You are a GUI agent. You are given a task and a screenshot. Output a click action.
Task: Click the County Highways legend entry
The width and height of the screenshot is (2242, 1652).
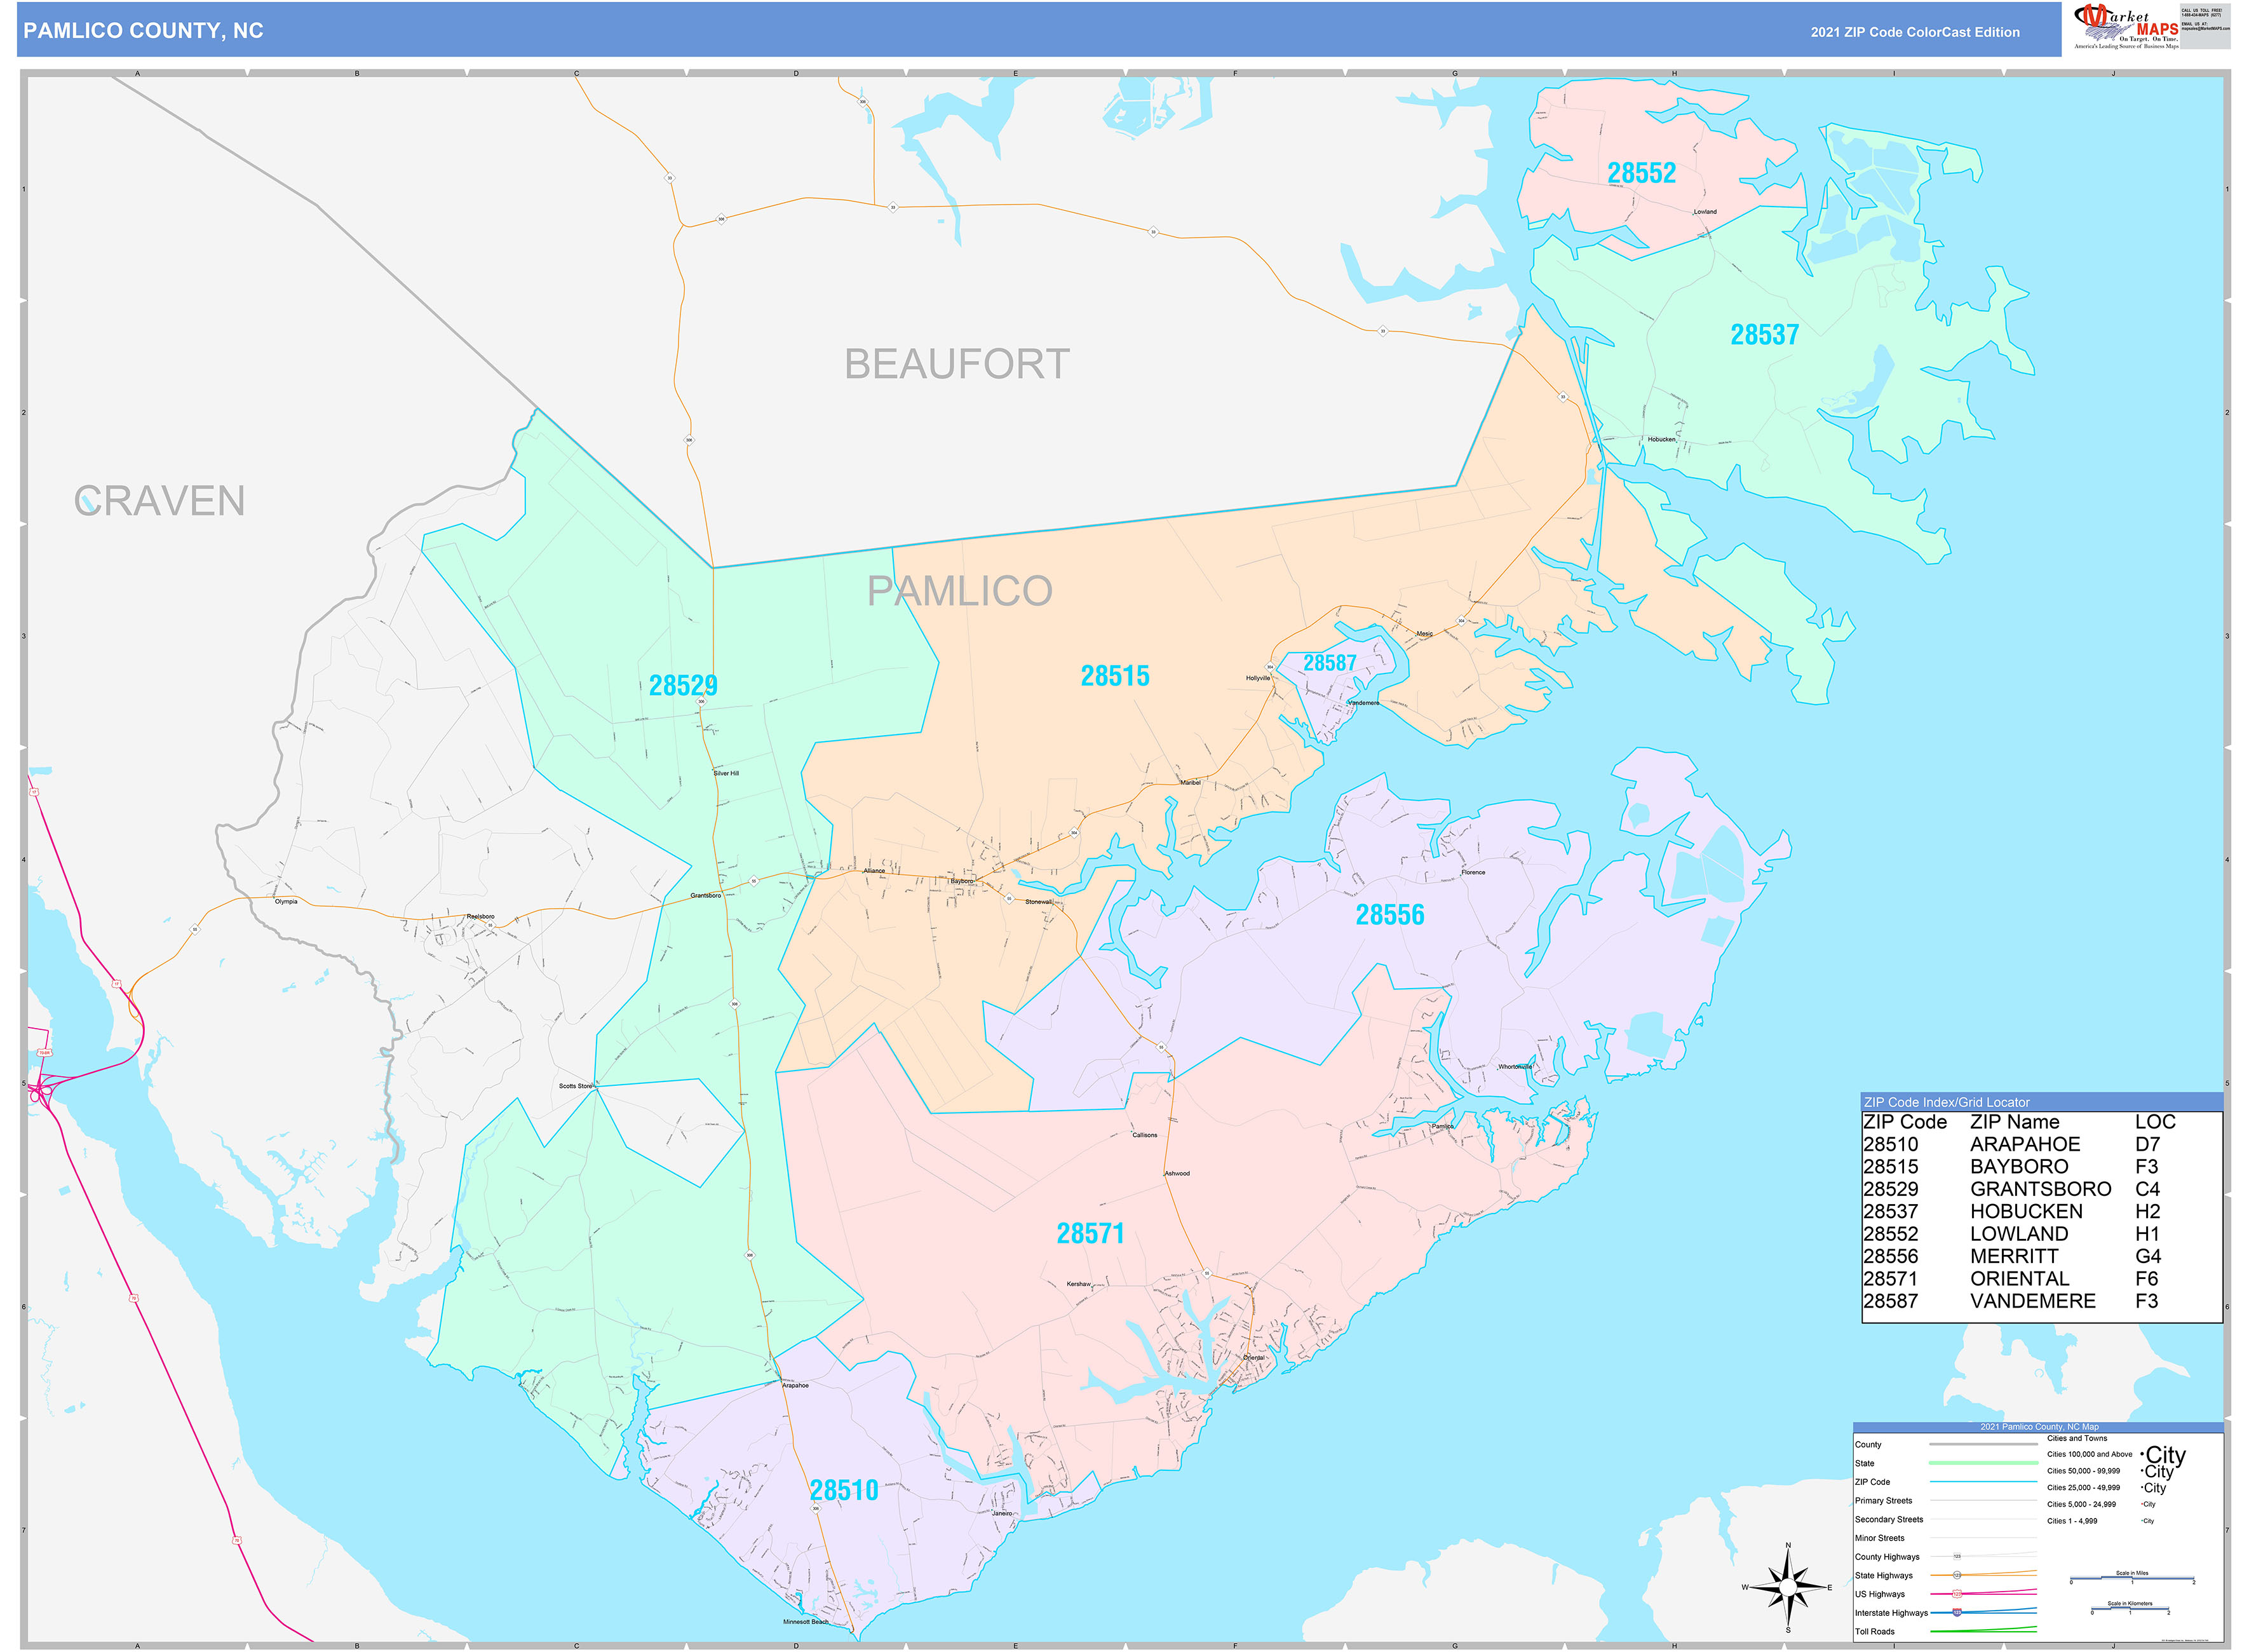(x=1887, y=1557)
